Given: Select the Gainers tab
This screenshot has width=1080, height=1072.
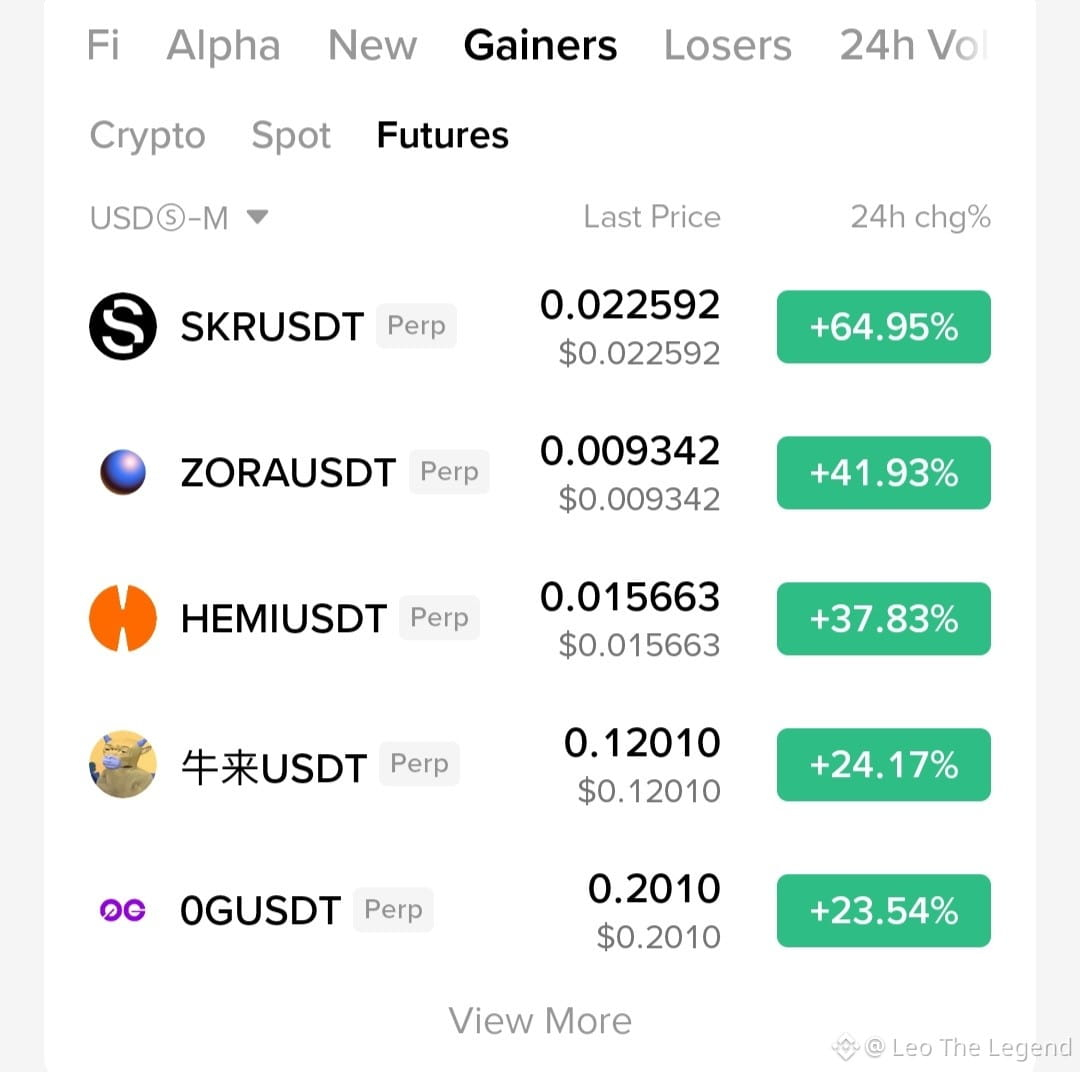Looking at the screenshot, I should click(x=540, y=45).
